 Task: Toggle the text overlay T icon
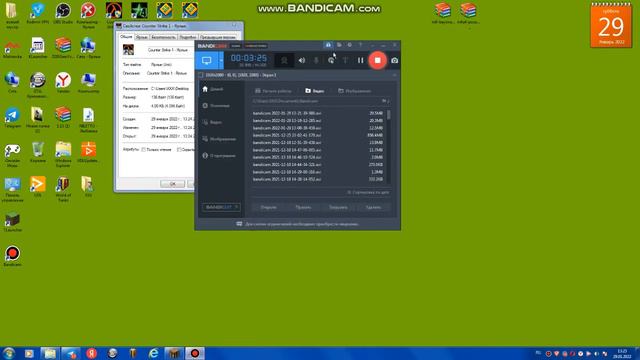click(x=345, y=60)
